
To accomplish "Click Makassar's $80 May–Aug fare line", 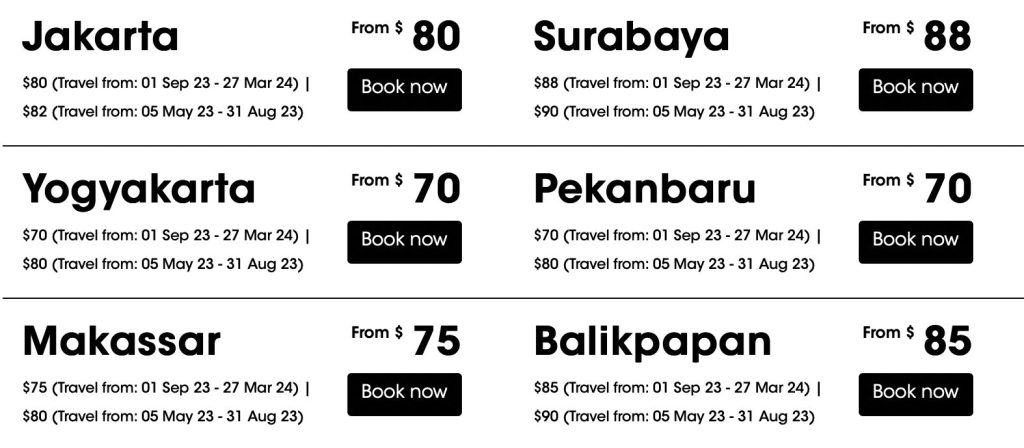I will (162, 416).
